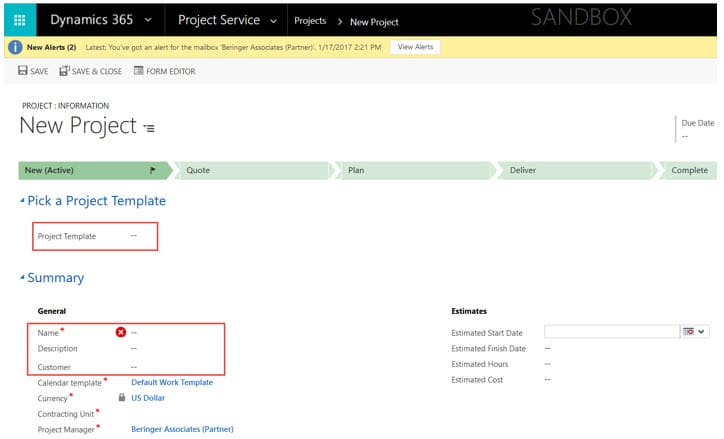Viewport: 724px width, 439px height.
Task: Open the app launcher waffle icon
Action: 19,20
